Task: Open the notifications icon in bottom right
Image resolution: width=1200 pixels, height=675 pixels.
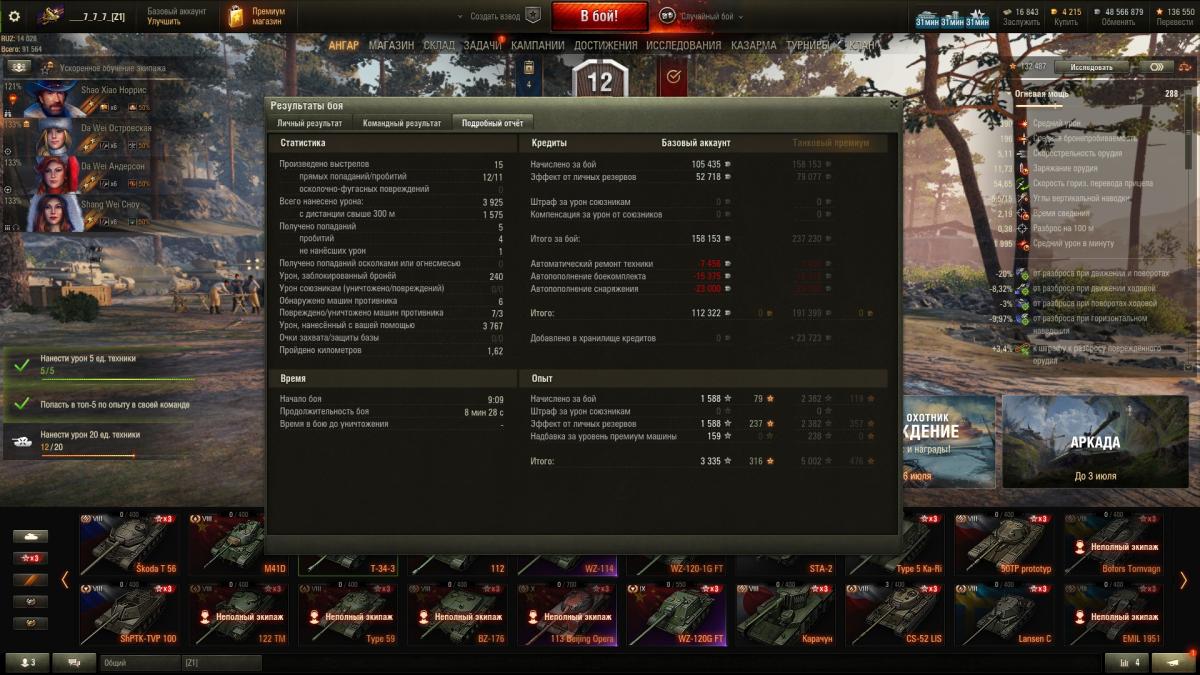Action: coord(1173,662)
